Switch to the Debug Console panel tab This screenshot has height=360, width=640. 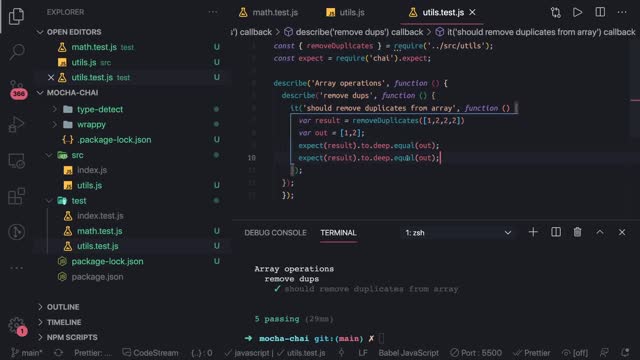[x=275, y=233]
